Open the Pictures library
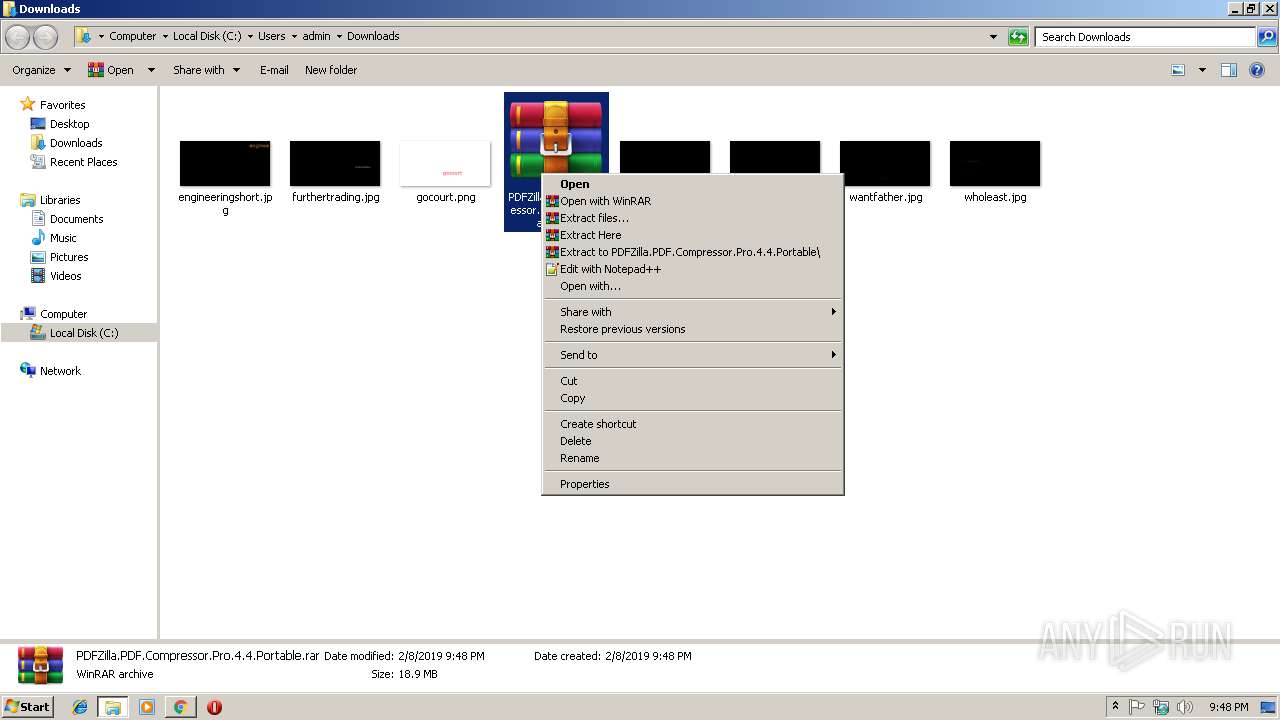 (x=60, y=257)
